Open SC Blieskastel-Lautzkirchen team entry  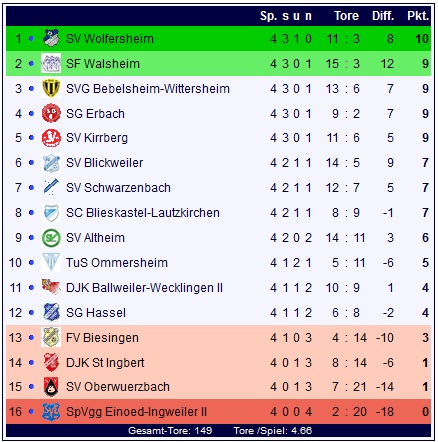(x=143, y=213)
